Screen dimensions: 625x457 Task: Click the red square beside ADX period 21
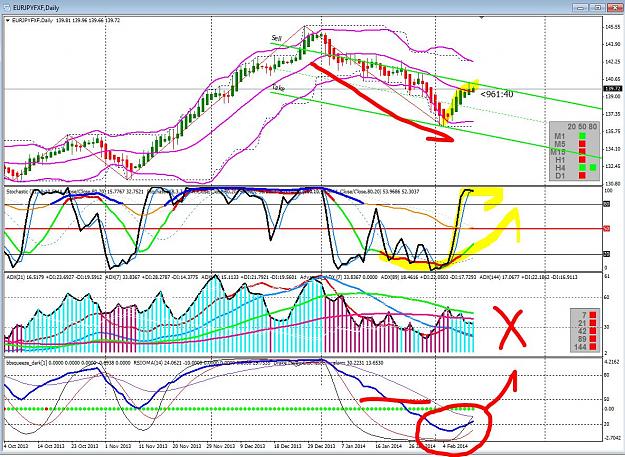(x=593, y=323)
